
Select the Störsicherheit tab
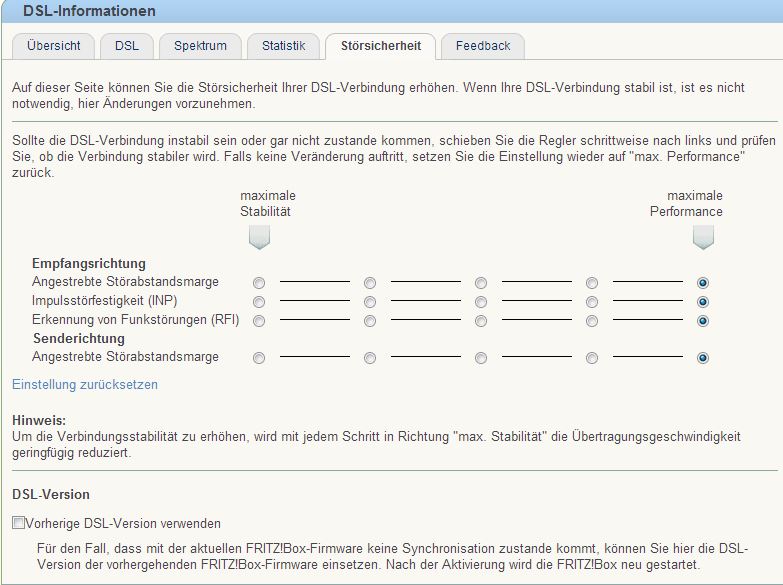[381, 46]
